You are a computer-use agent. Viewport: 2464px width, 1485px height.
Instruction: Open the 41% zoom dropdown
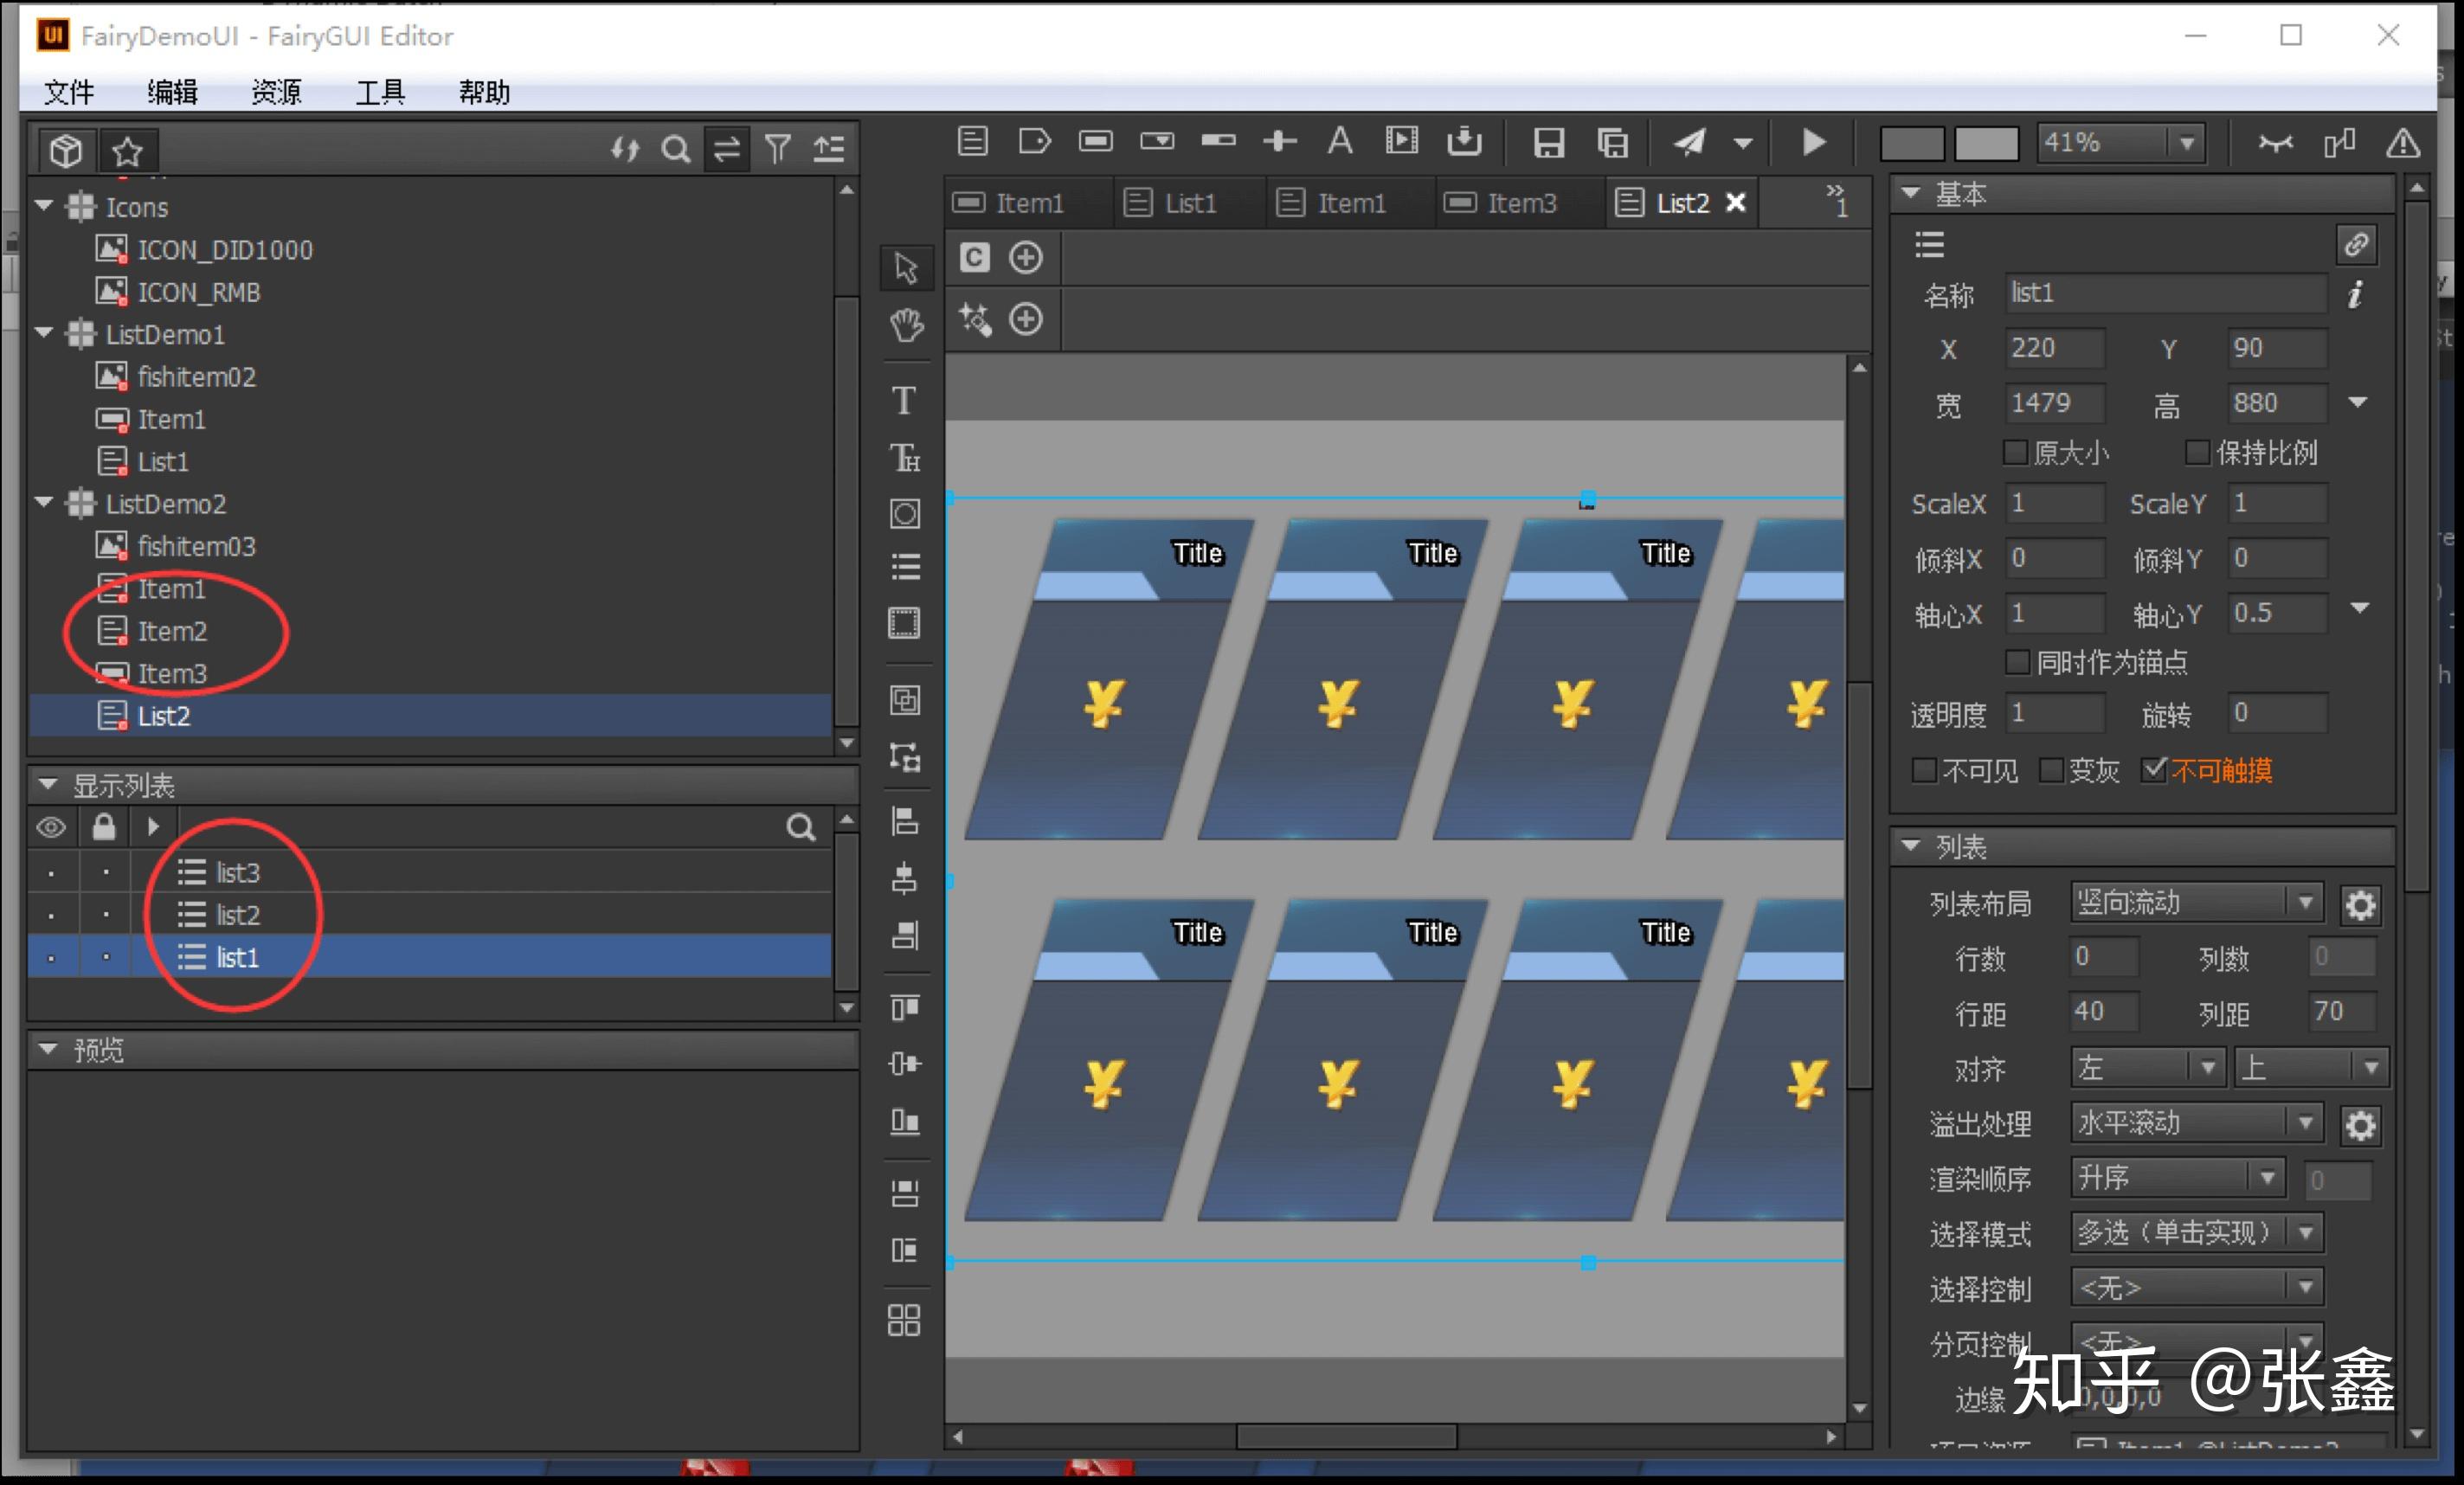coord(2187,143)
